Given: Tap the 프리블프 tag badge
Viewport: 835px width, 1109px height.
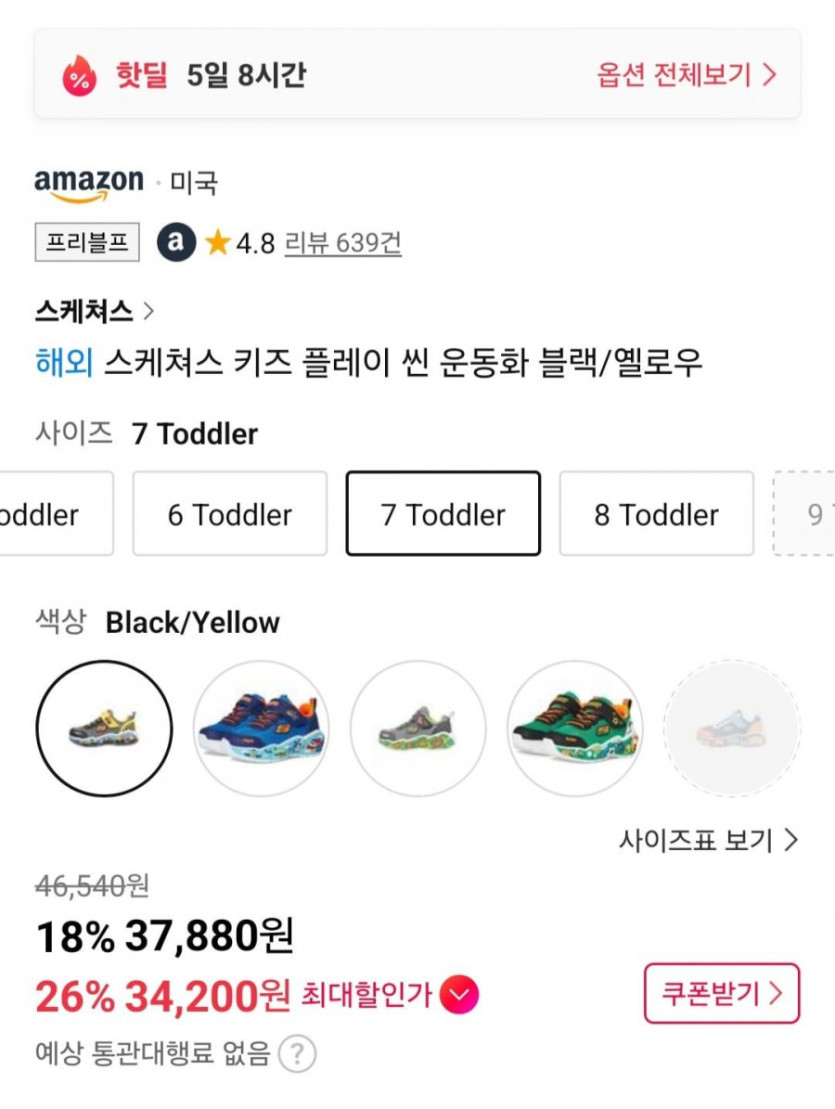Looking at the screenshot, I should 87,242.
